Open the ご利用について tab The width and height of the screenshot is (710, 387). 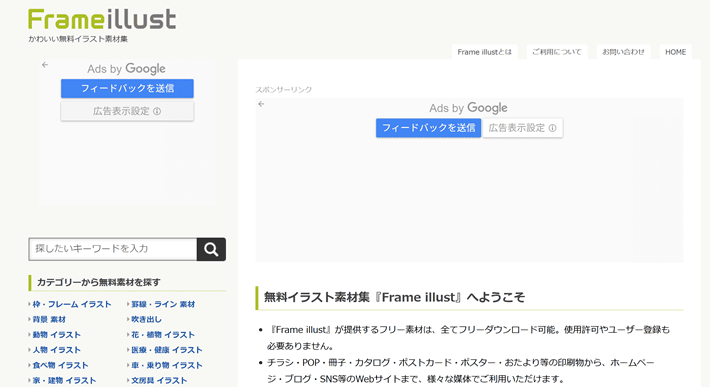[x=557, y=52]
